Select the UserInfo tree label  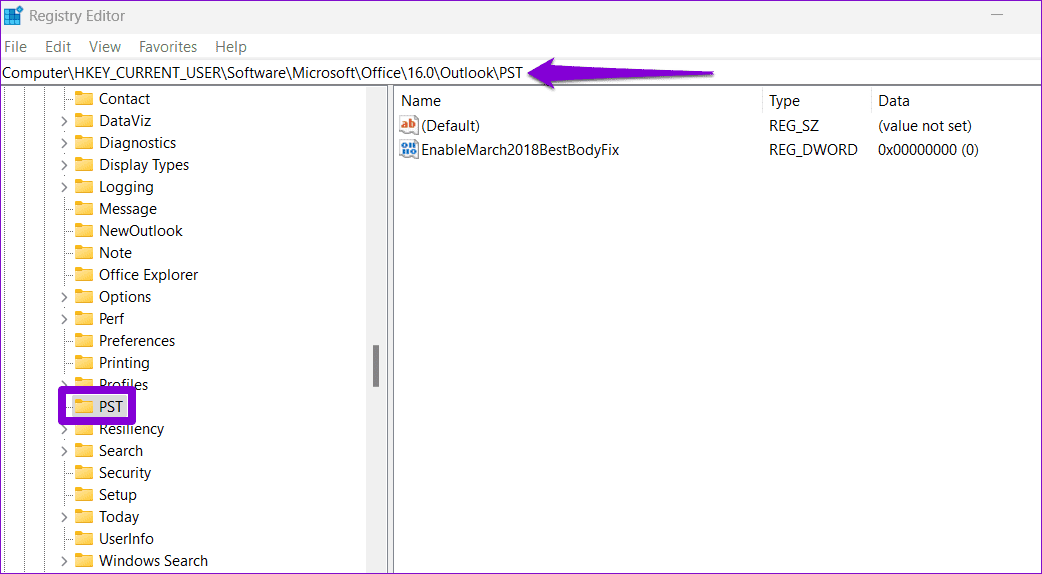126,538
